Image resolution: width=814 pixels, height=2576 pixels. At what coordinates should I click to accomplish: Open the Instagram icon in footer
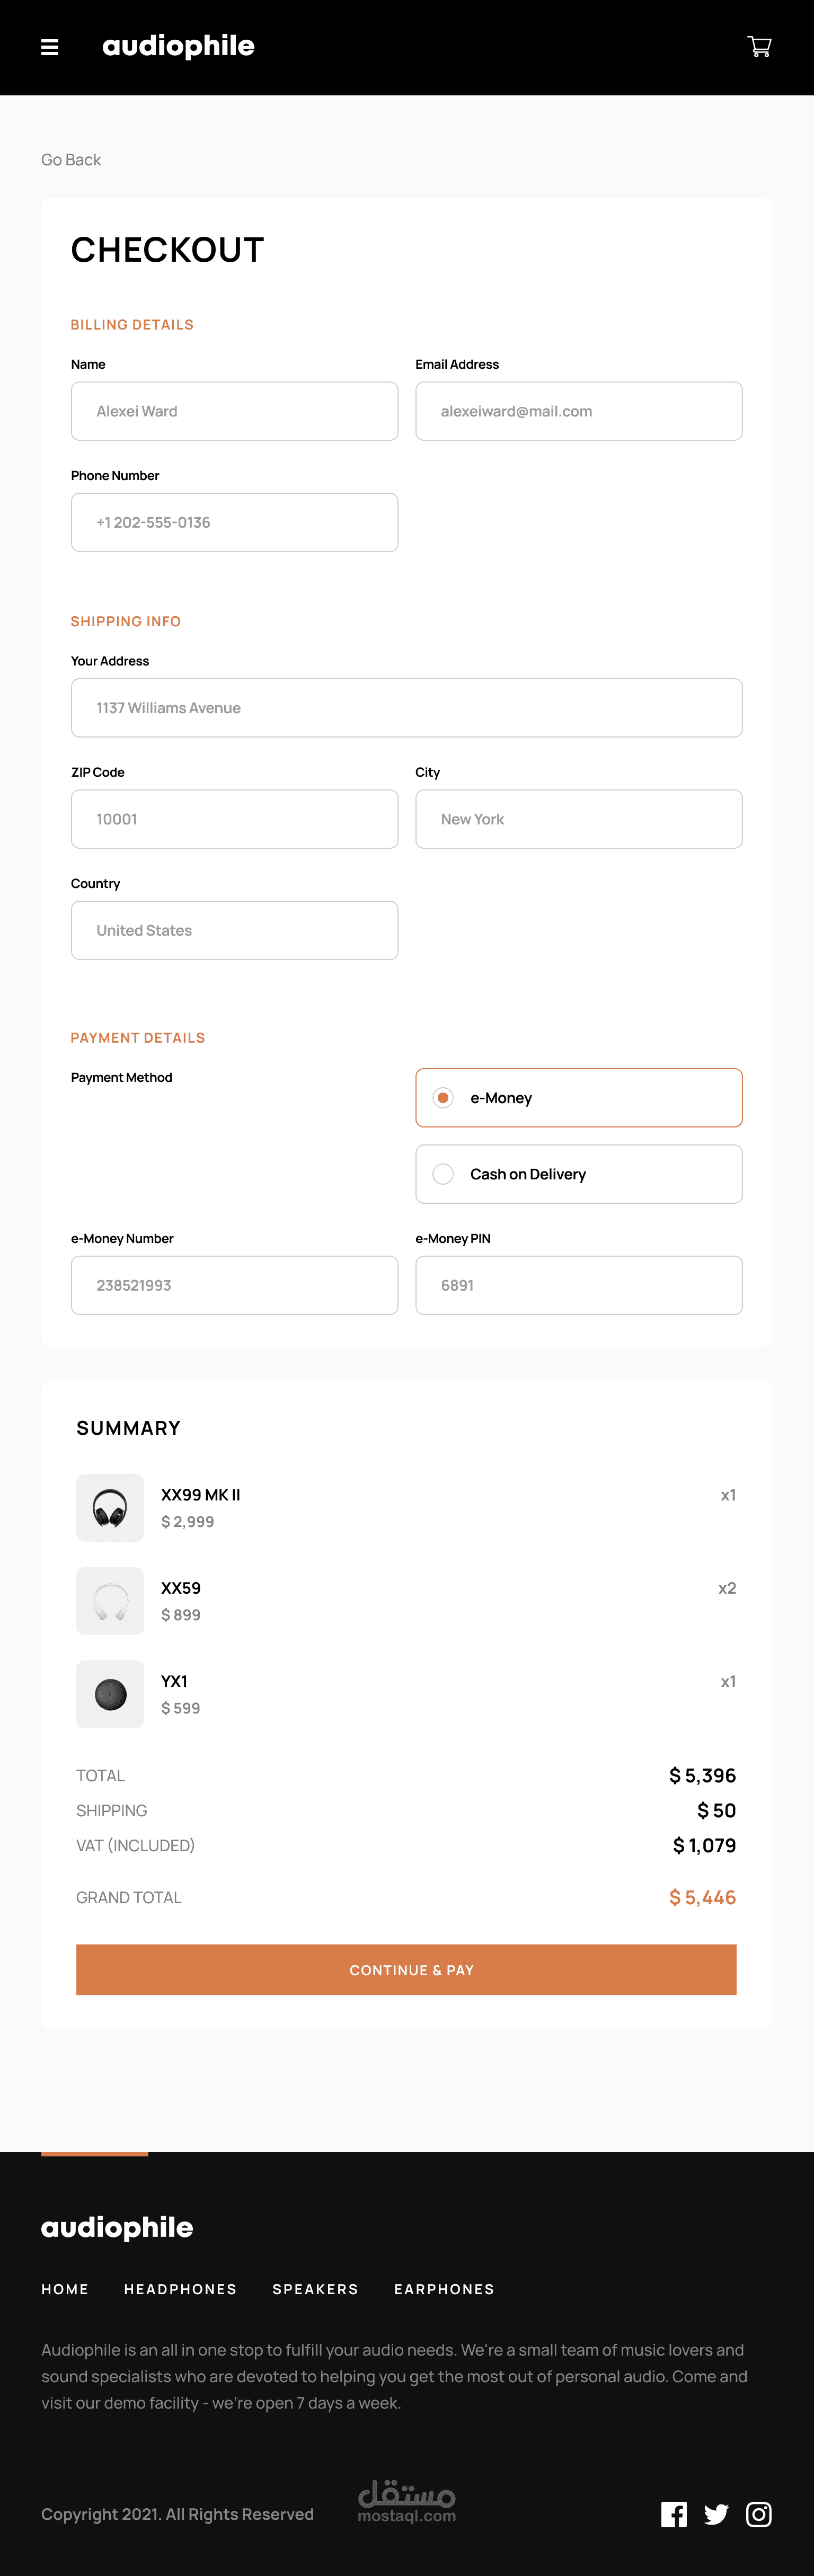(759, 2514)
